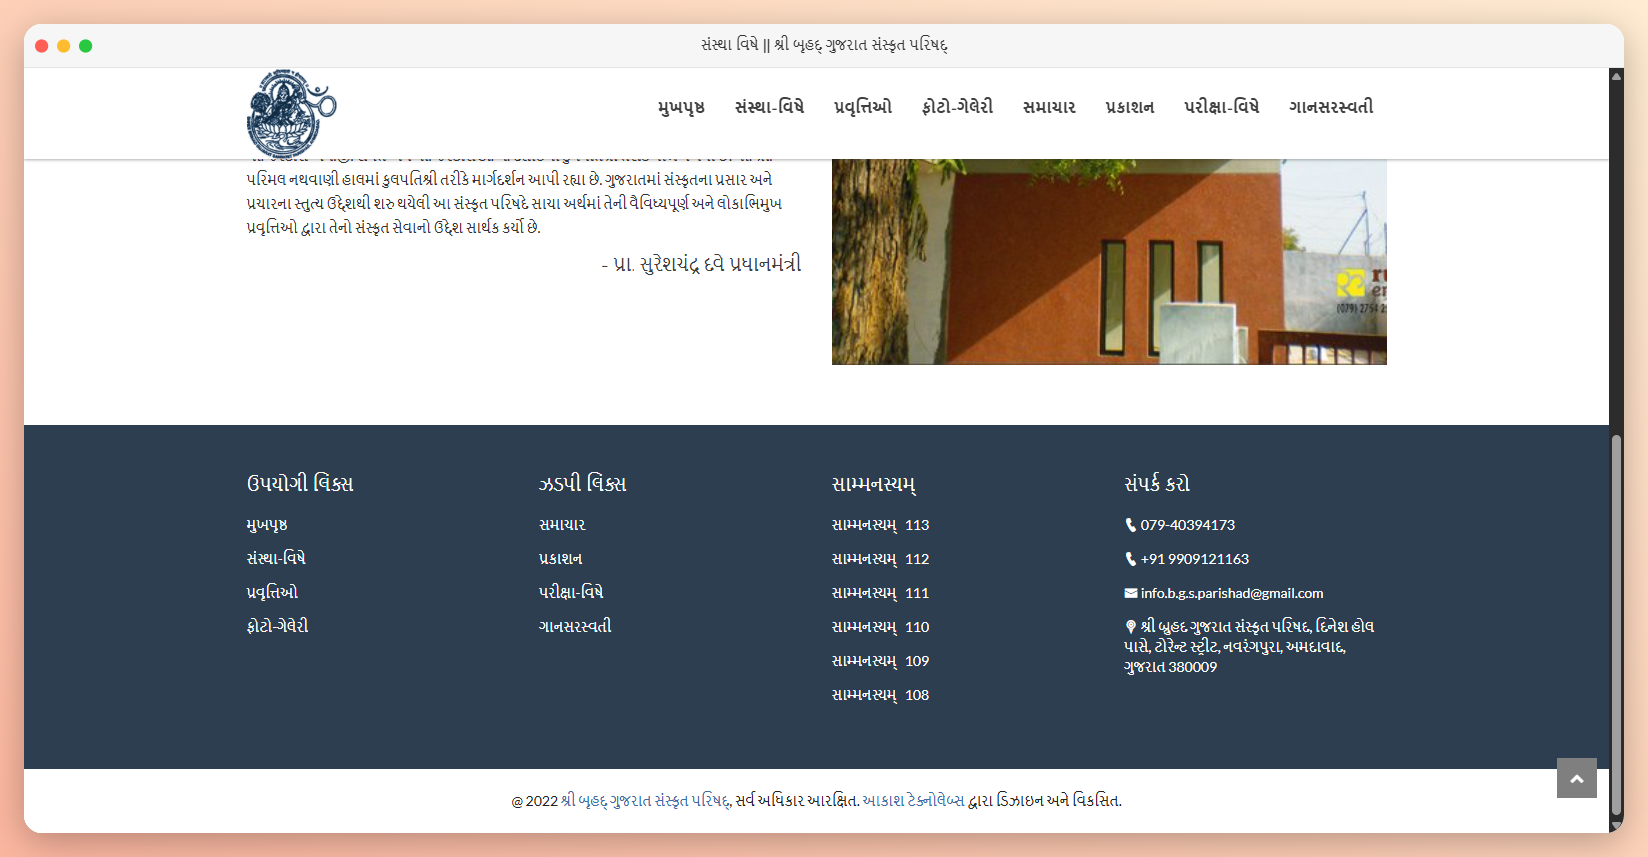Click the footer પરીક્ષા-વિષે quick link

571,593
